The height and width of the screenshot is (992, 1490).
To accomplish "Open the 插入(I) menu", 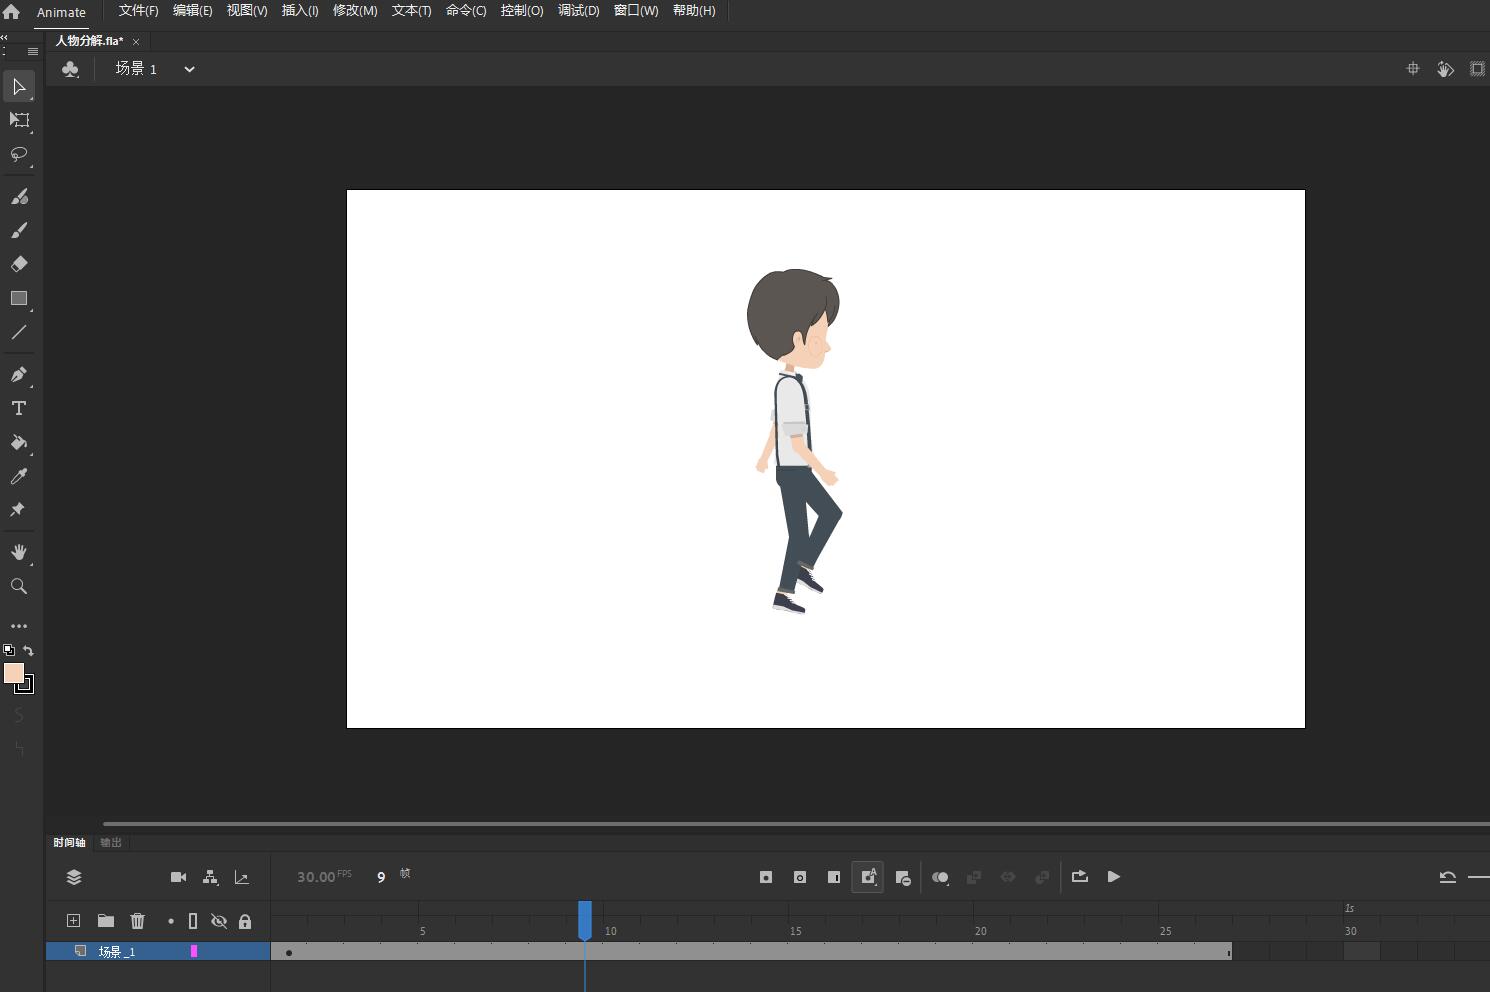I will 300,11.
